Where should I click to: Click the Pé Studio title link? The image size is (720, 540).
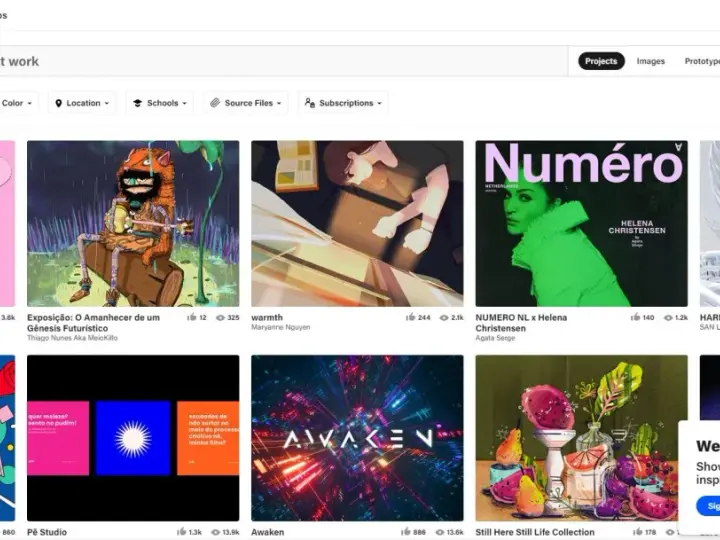tap(47, 532)
